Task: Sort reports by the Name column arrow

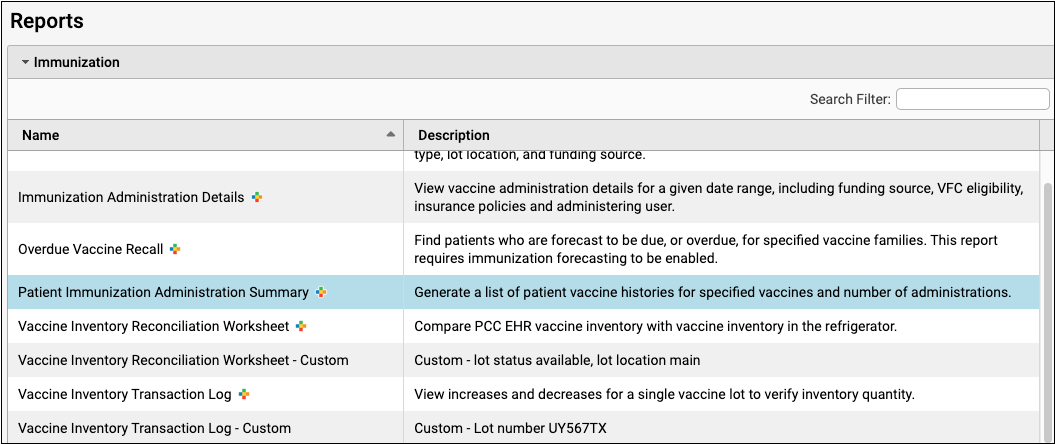Action: click(390, 134)
